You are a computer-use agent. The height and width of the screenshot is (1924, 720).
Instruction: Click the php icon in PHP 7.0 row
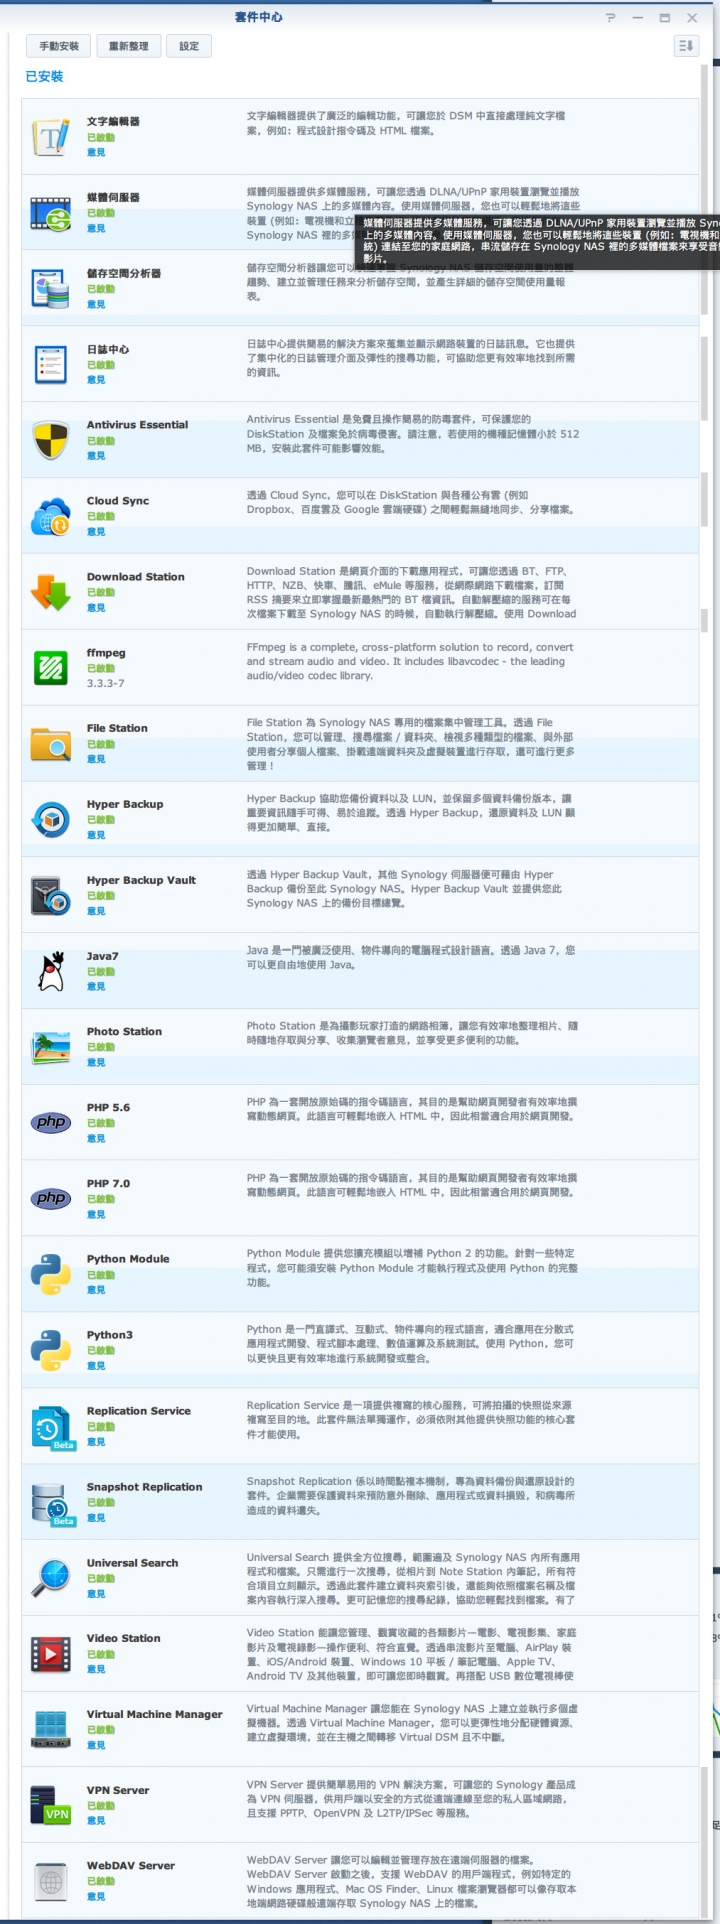pyautogui.click(x=50, y=1198)
